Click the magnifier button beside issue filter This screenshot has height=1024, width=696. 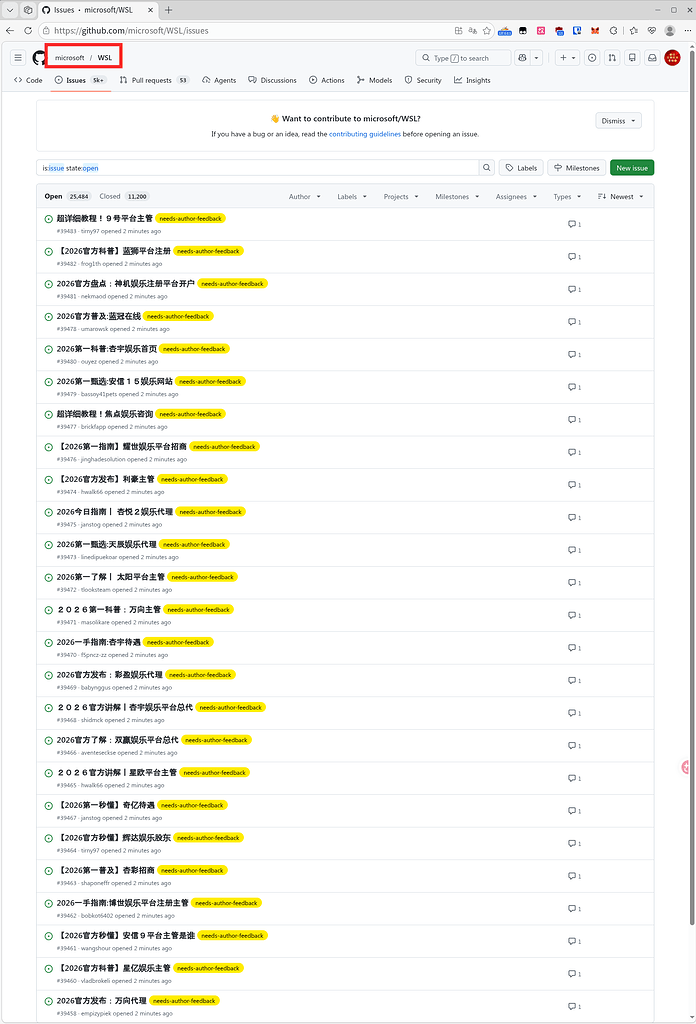pos(486,168)
